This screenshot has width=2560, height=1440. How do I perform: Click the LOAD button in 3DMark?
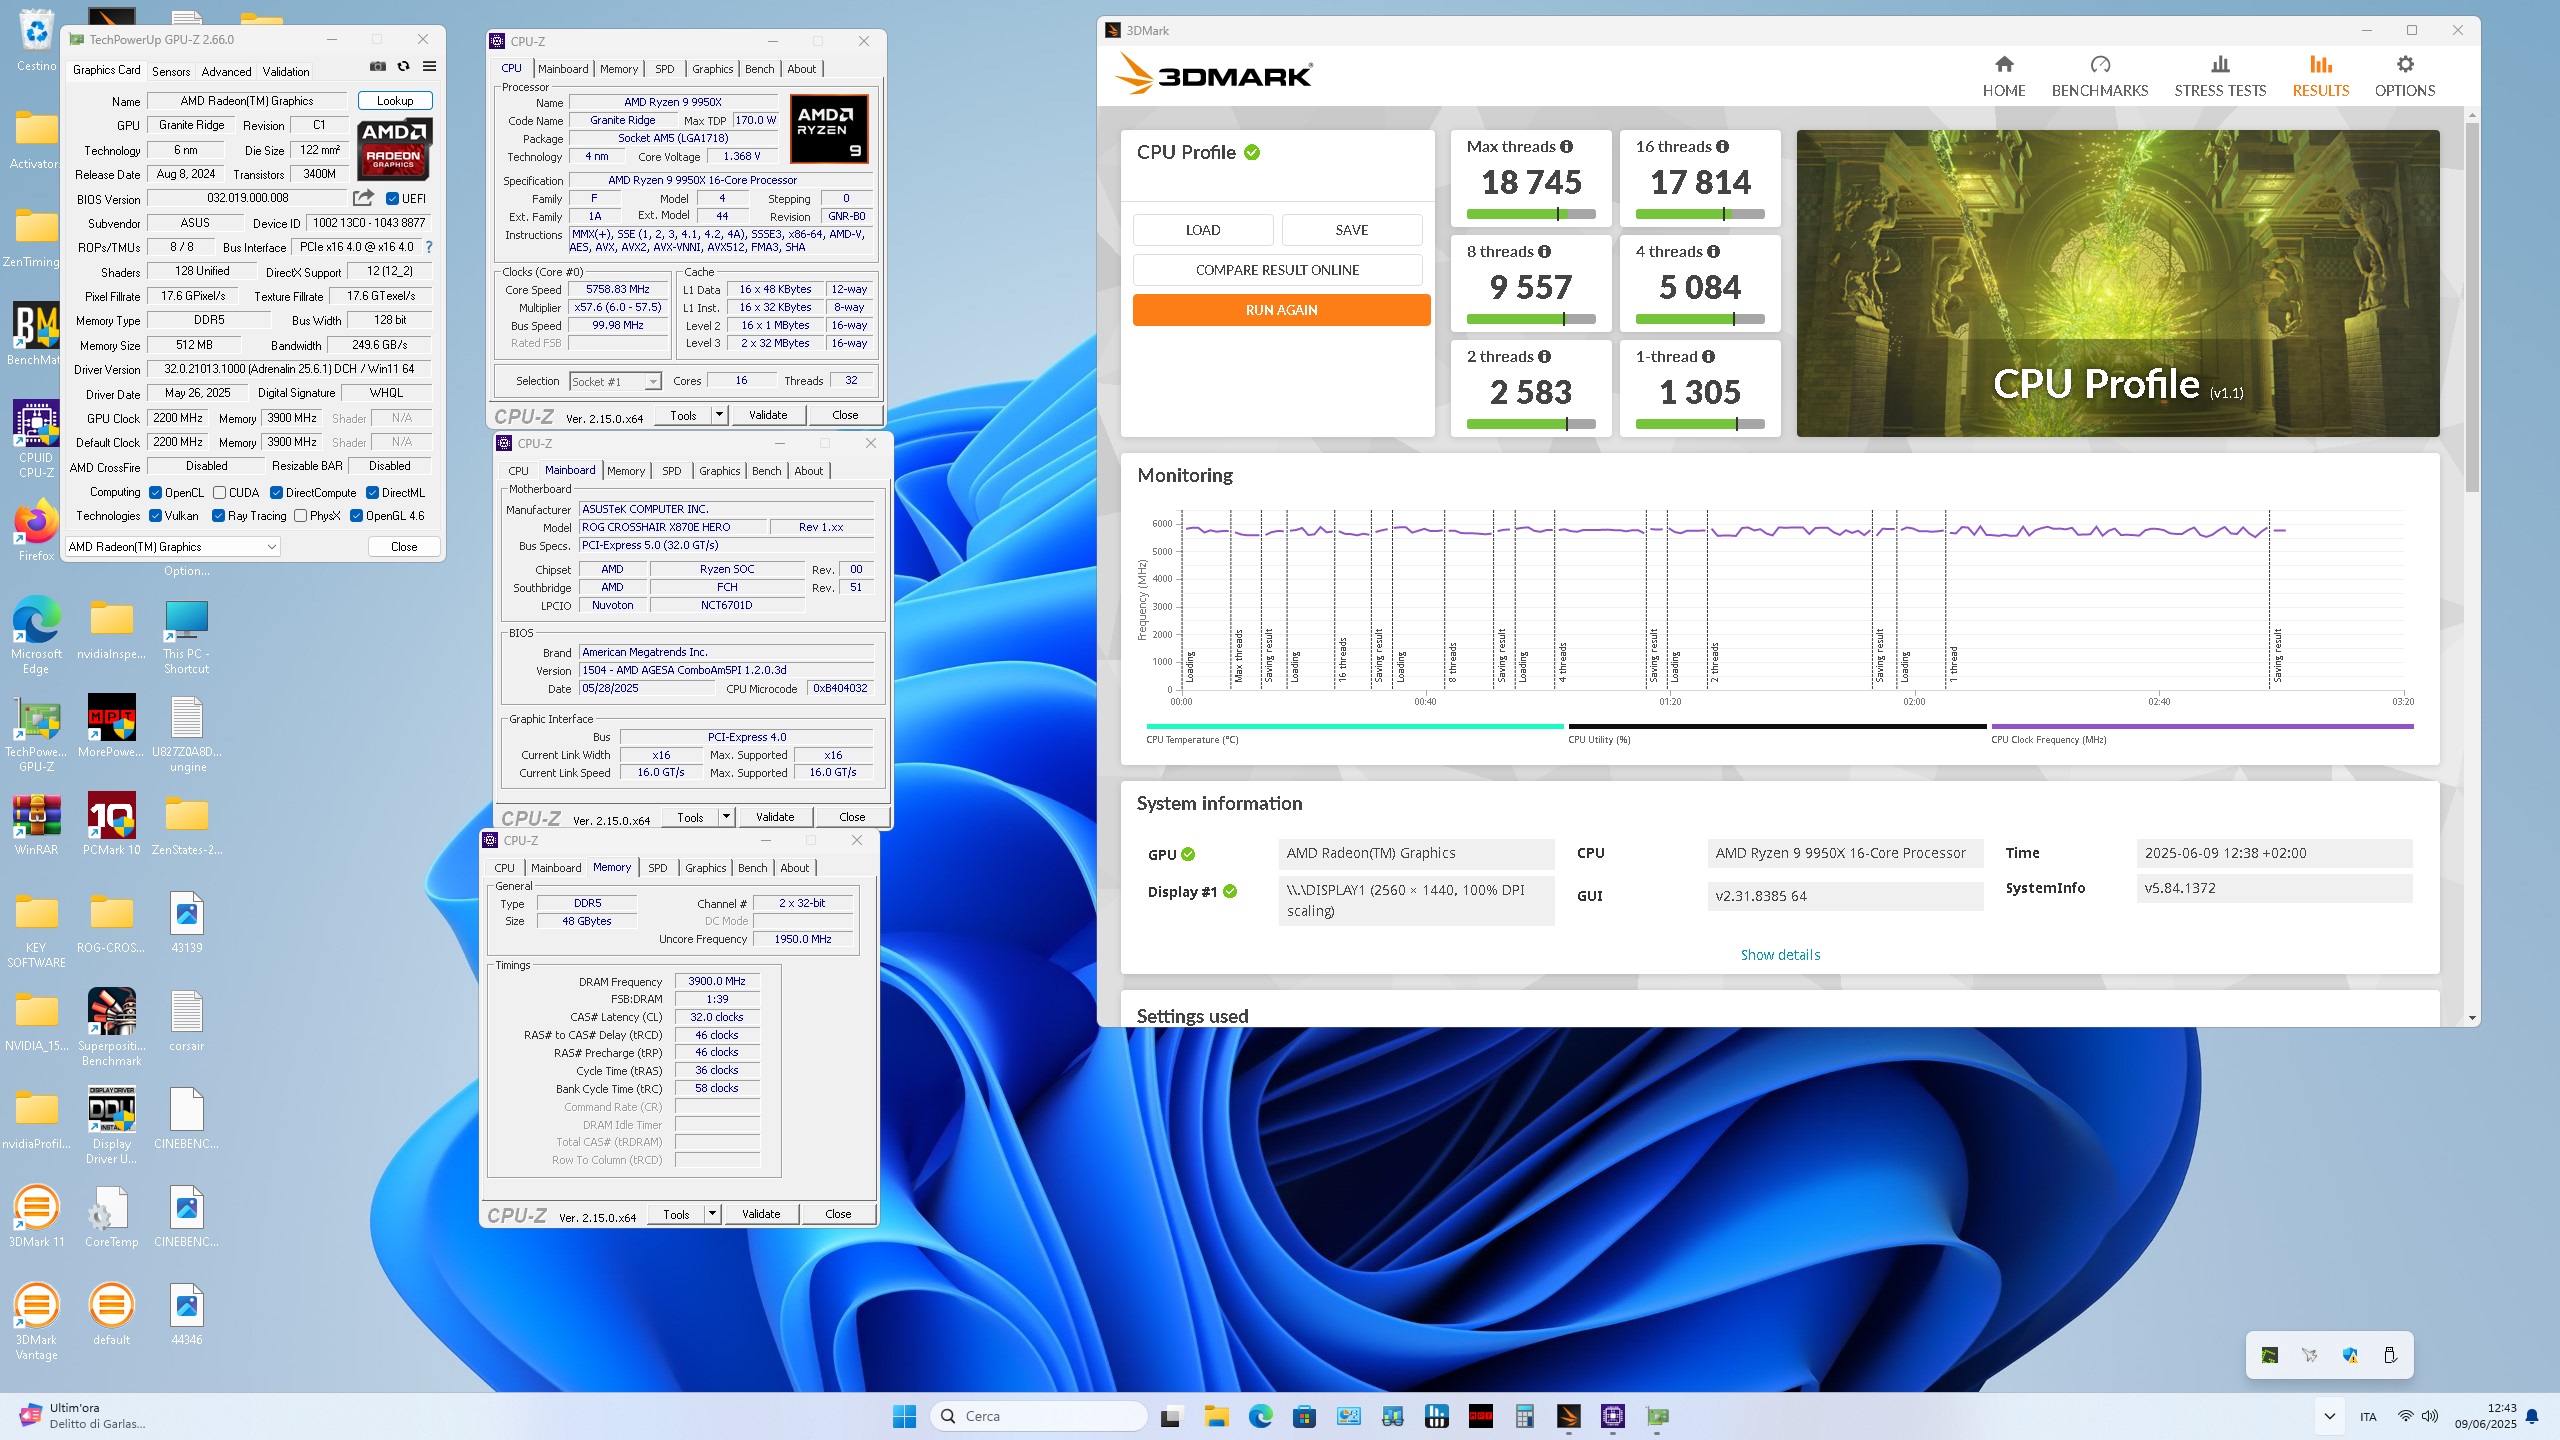coord(1203,230)
